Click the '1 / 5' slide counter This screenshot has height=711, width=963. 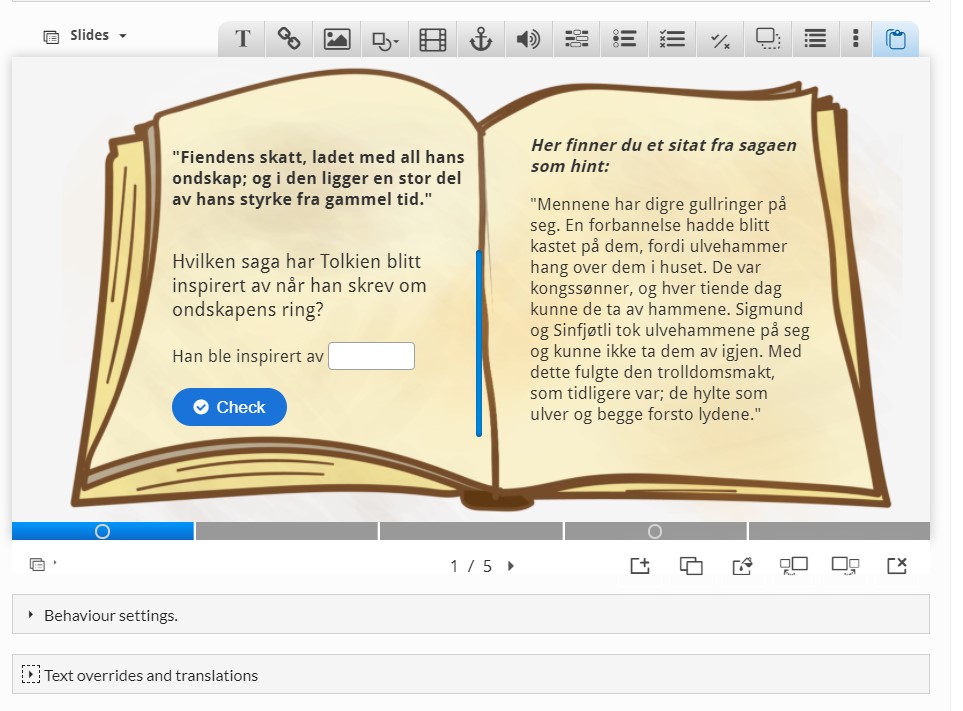pos(470,565)
